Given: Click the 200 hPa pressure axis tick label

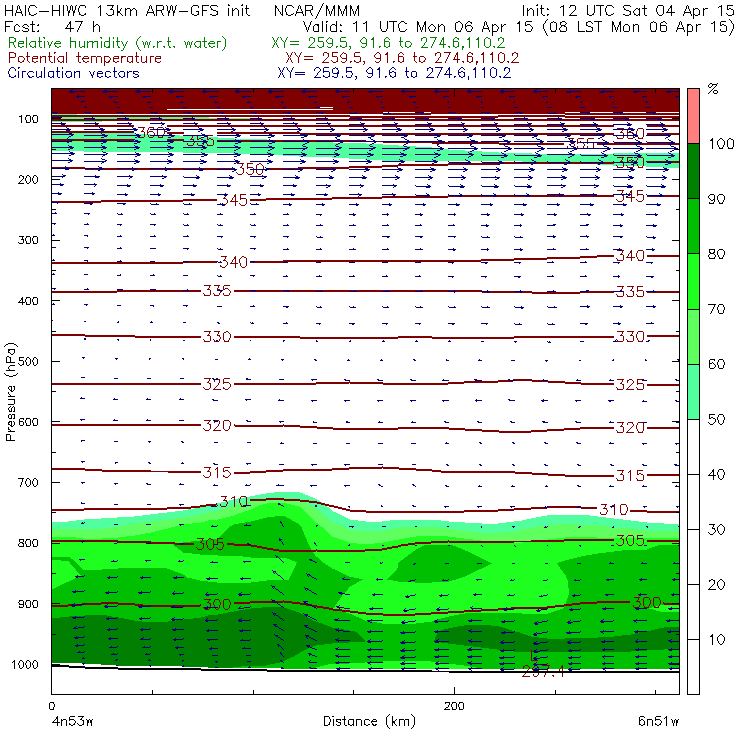Looking at the screenshot, I should 28,179.
